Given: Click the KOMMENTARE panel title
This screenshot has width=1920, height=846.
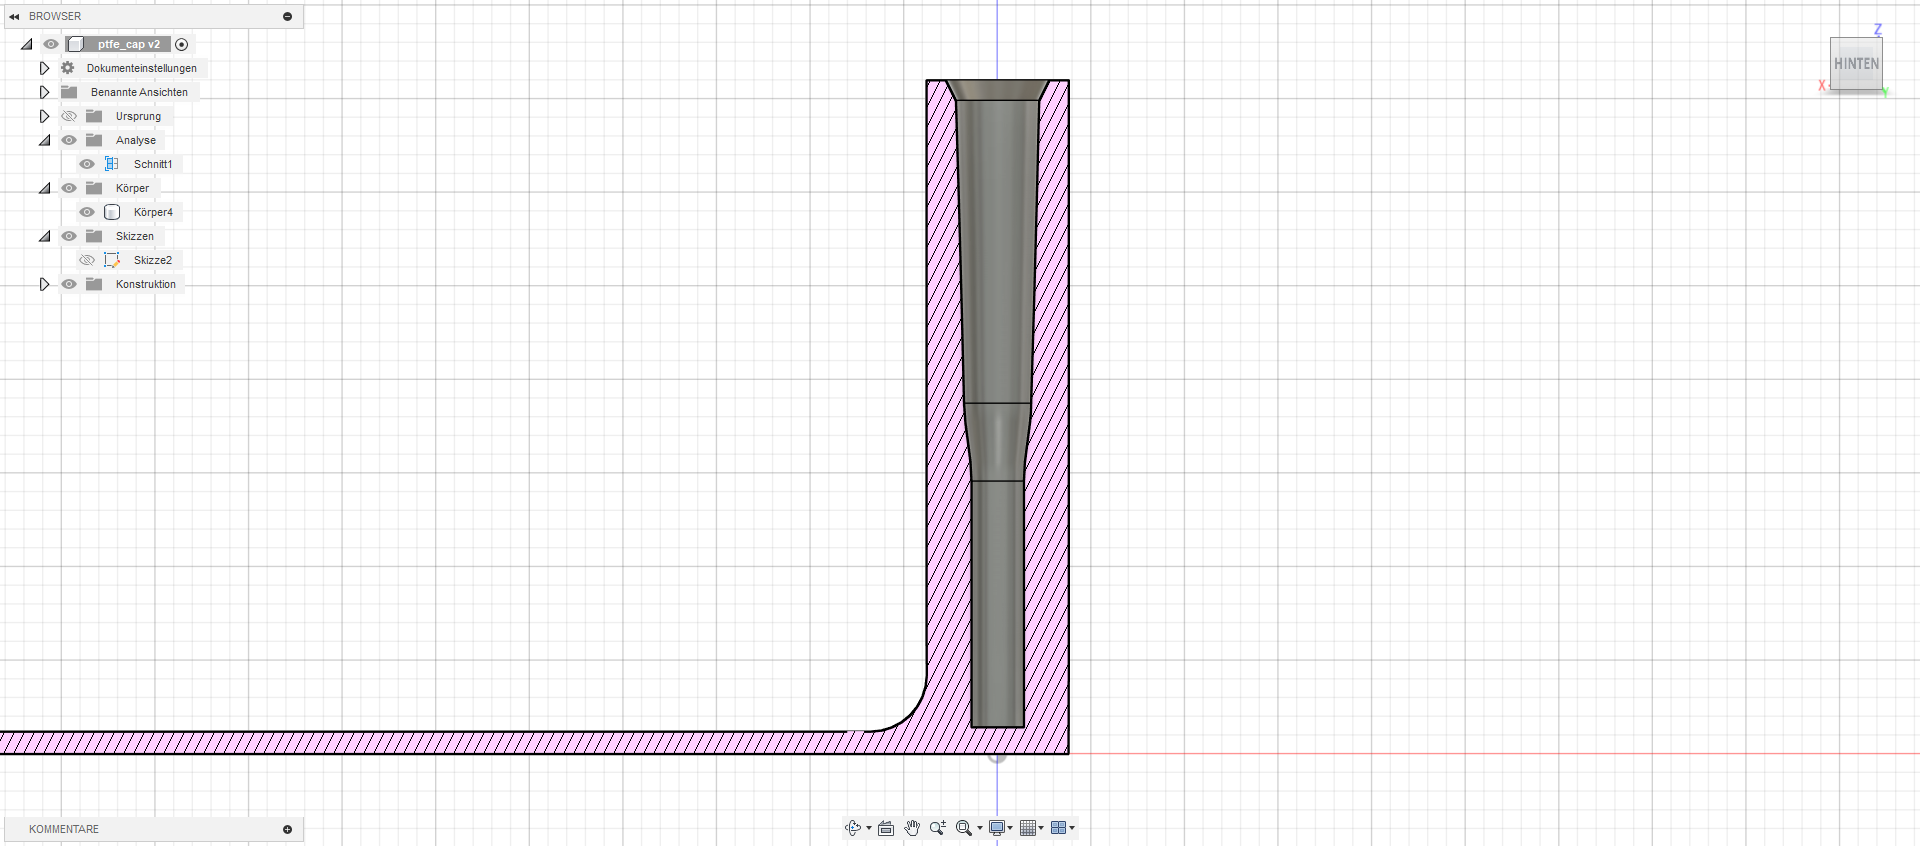Looking at the screenshot, I should pyautogui.click(x=64, y=829).
